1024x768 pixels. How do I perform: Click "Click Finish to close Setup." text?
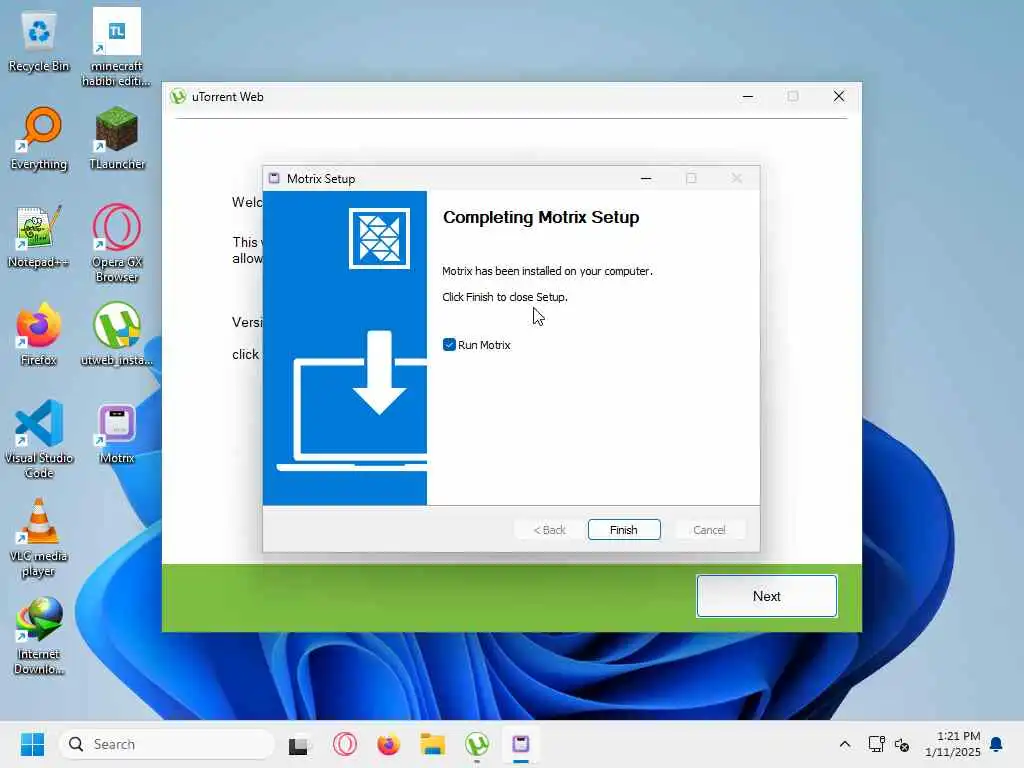(x=505, y=297)
